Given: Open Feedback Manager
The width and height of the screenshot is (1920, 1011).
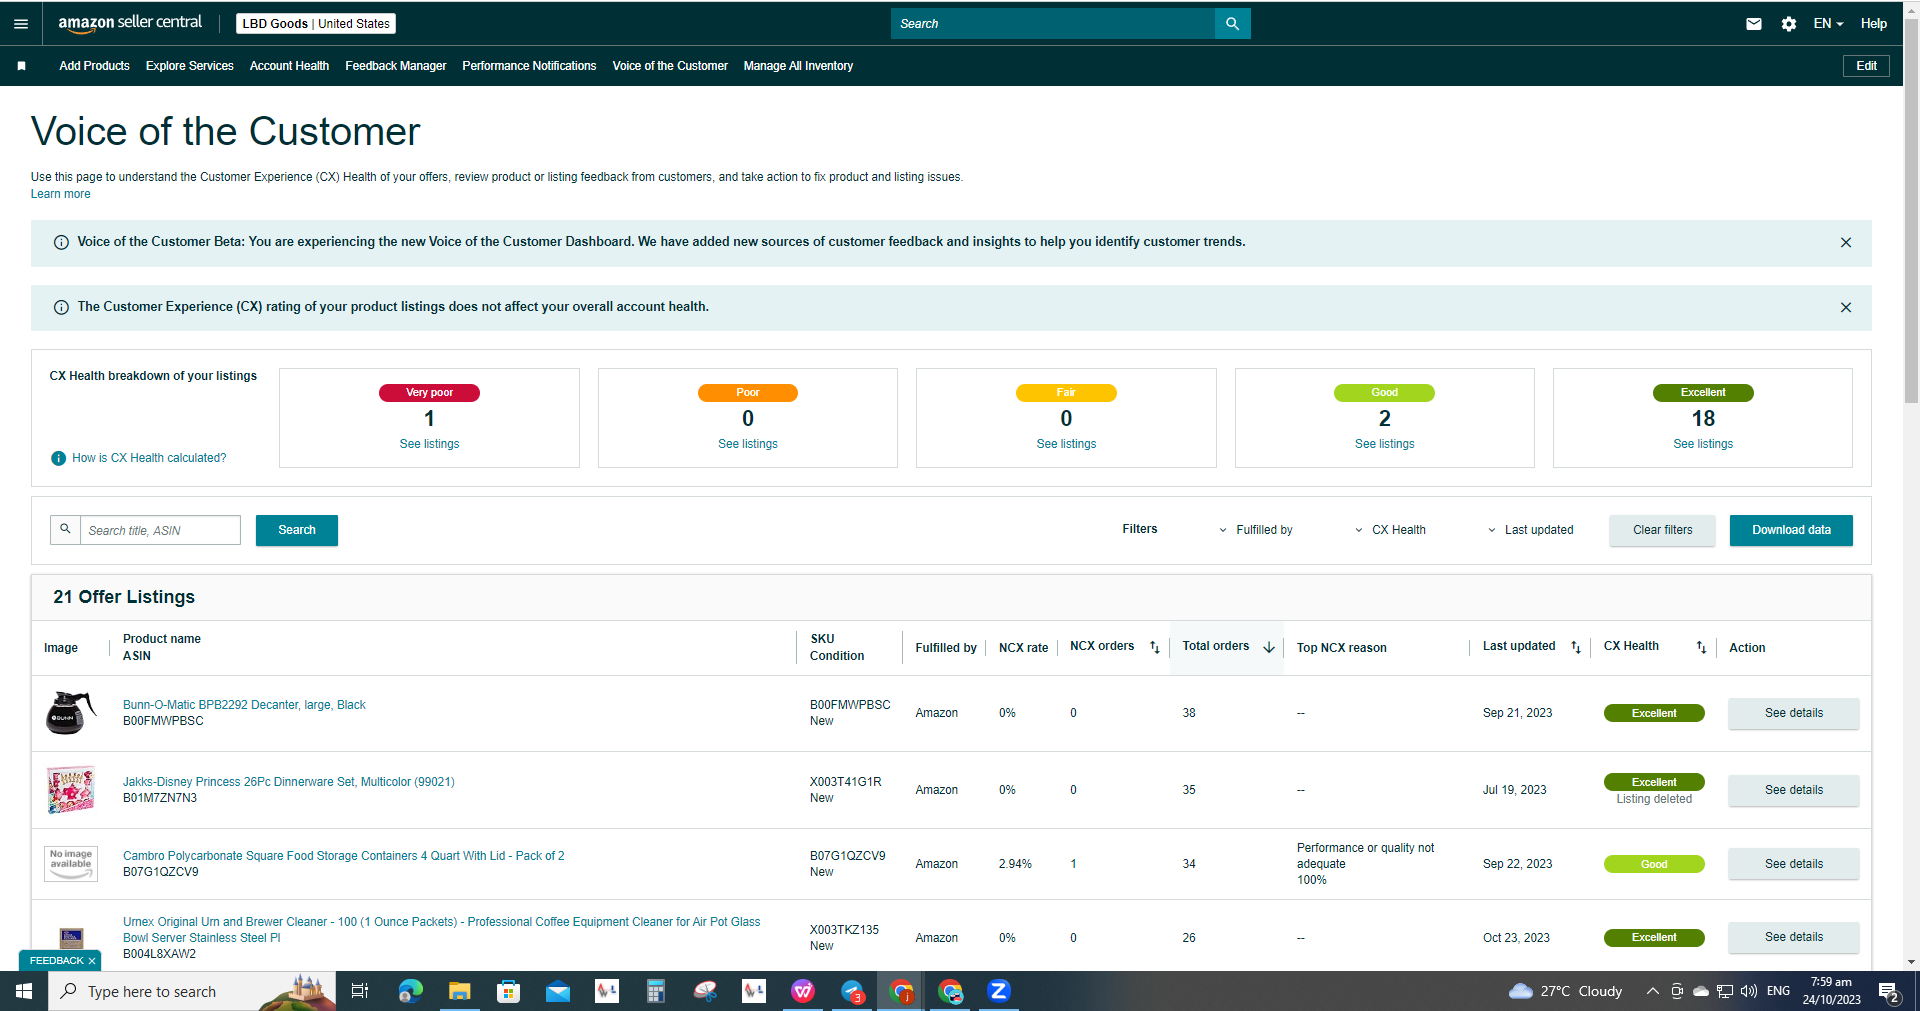Looking at the screenshot, I should (x=396, y=66).
